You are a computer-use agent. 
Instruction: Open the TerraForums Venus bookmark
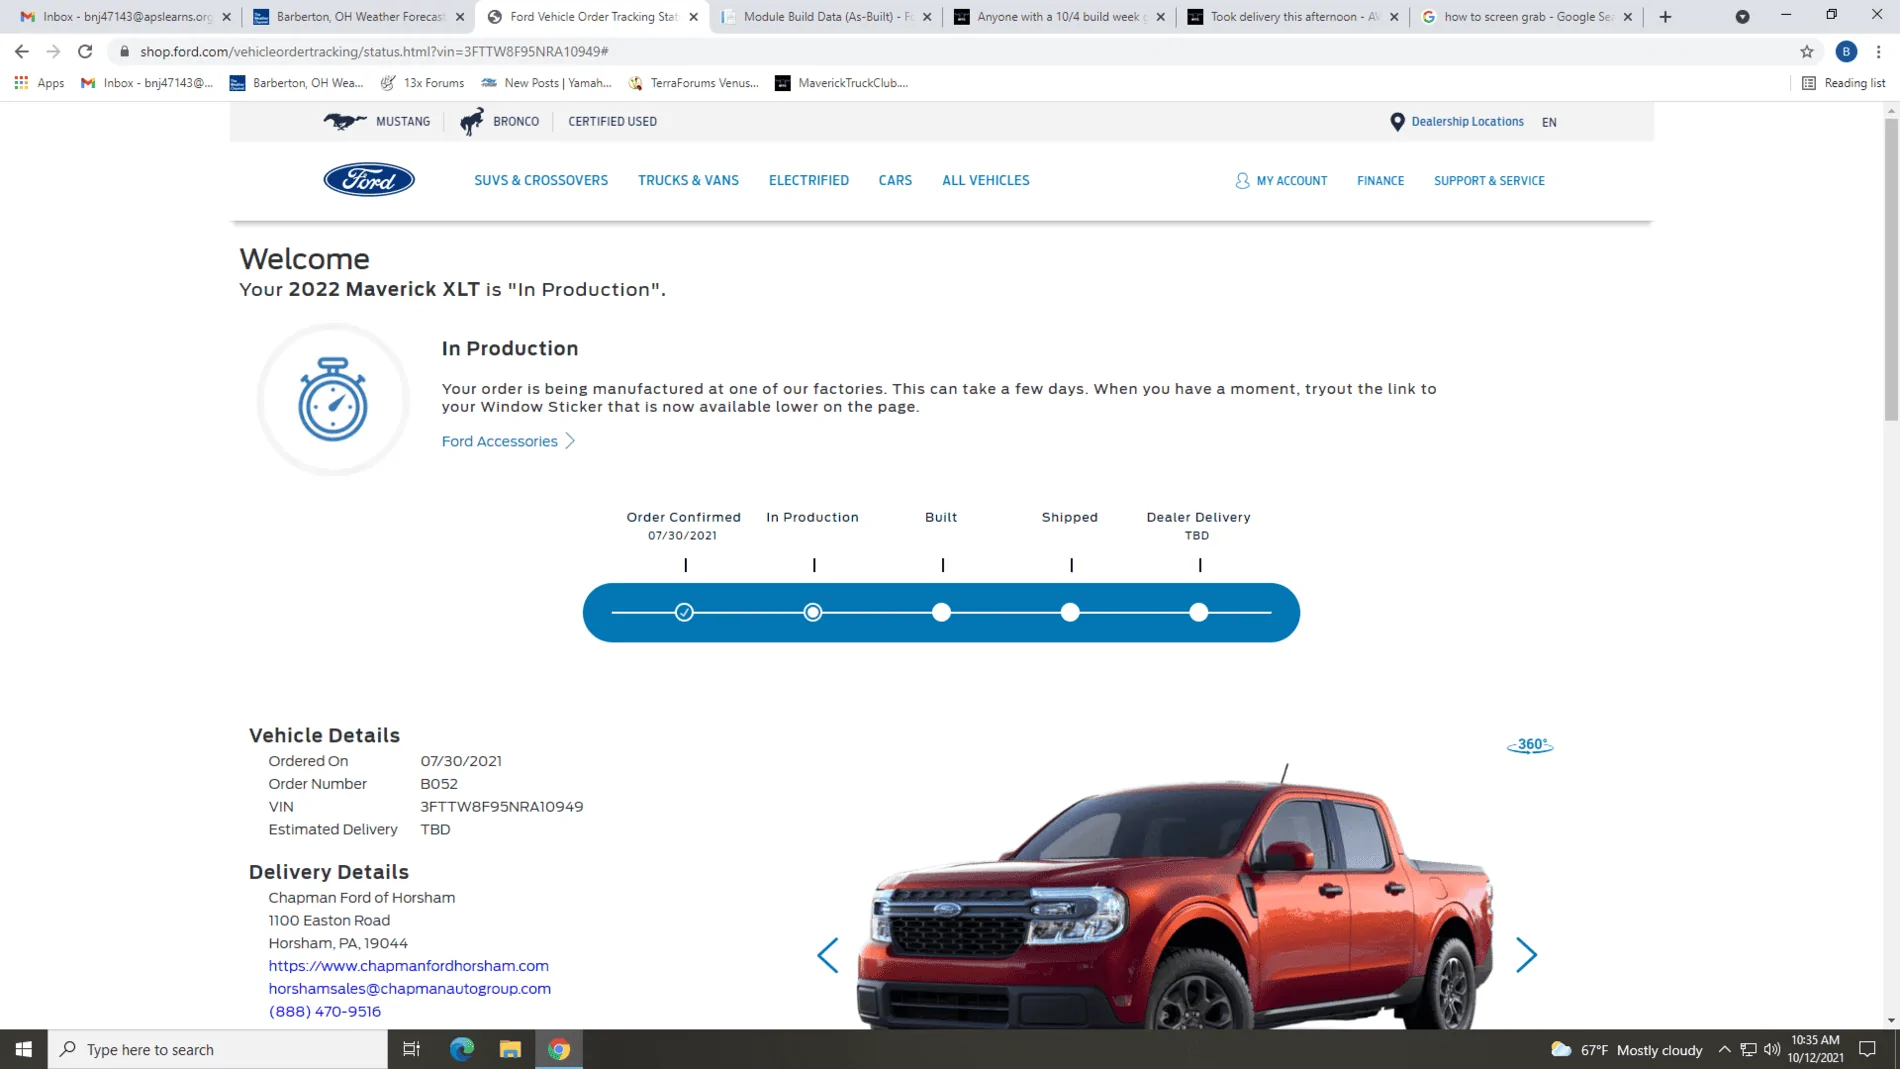(693, 83)
